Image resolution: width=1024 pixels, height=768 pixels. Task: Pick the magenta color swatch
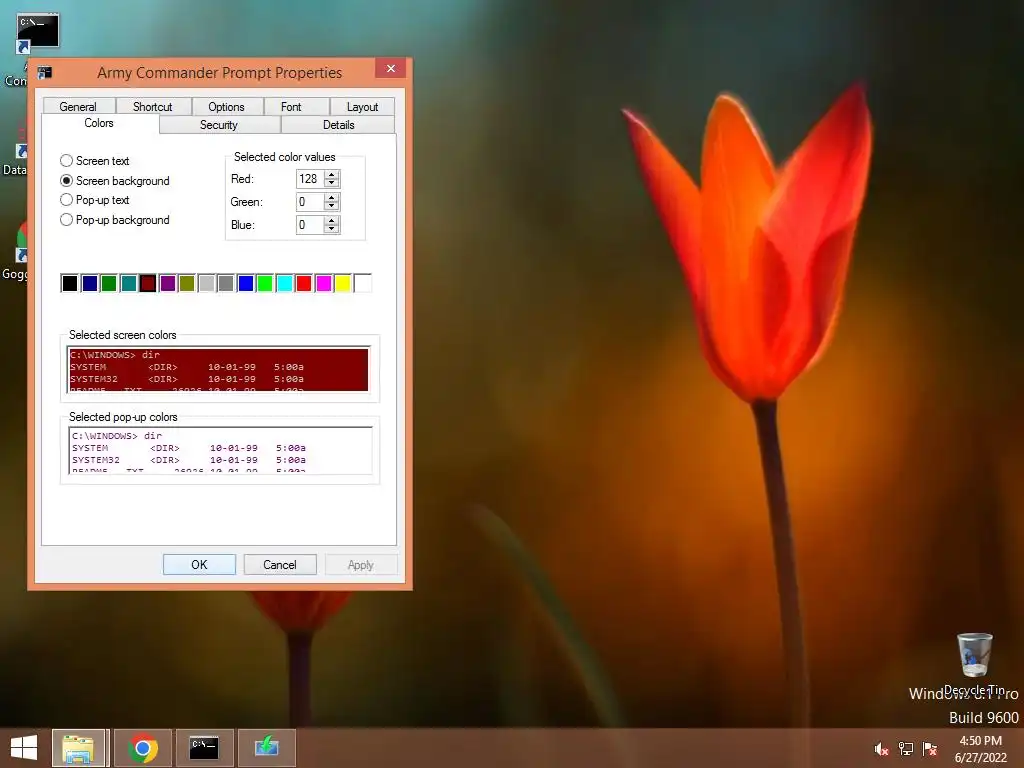(x=324, y=283)
